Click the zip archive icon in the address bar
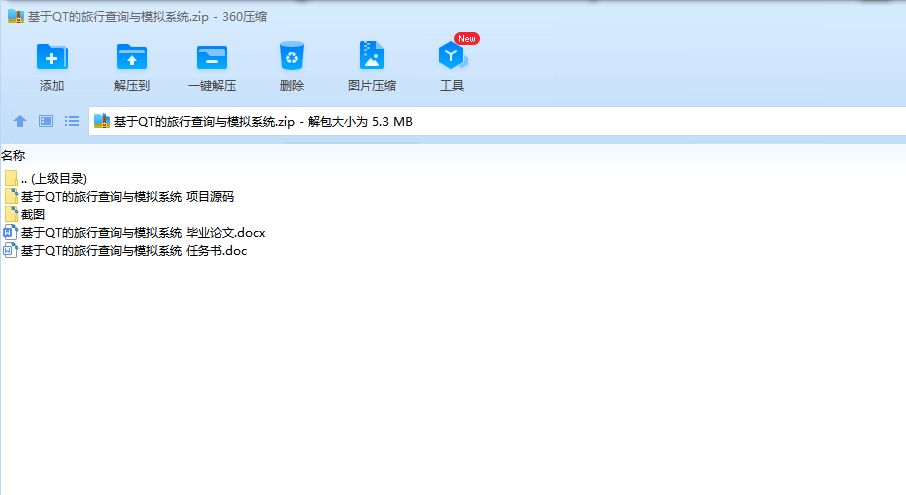 click(102, 121)
